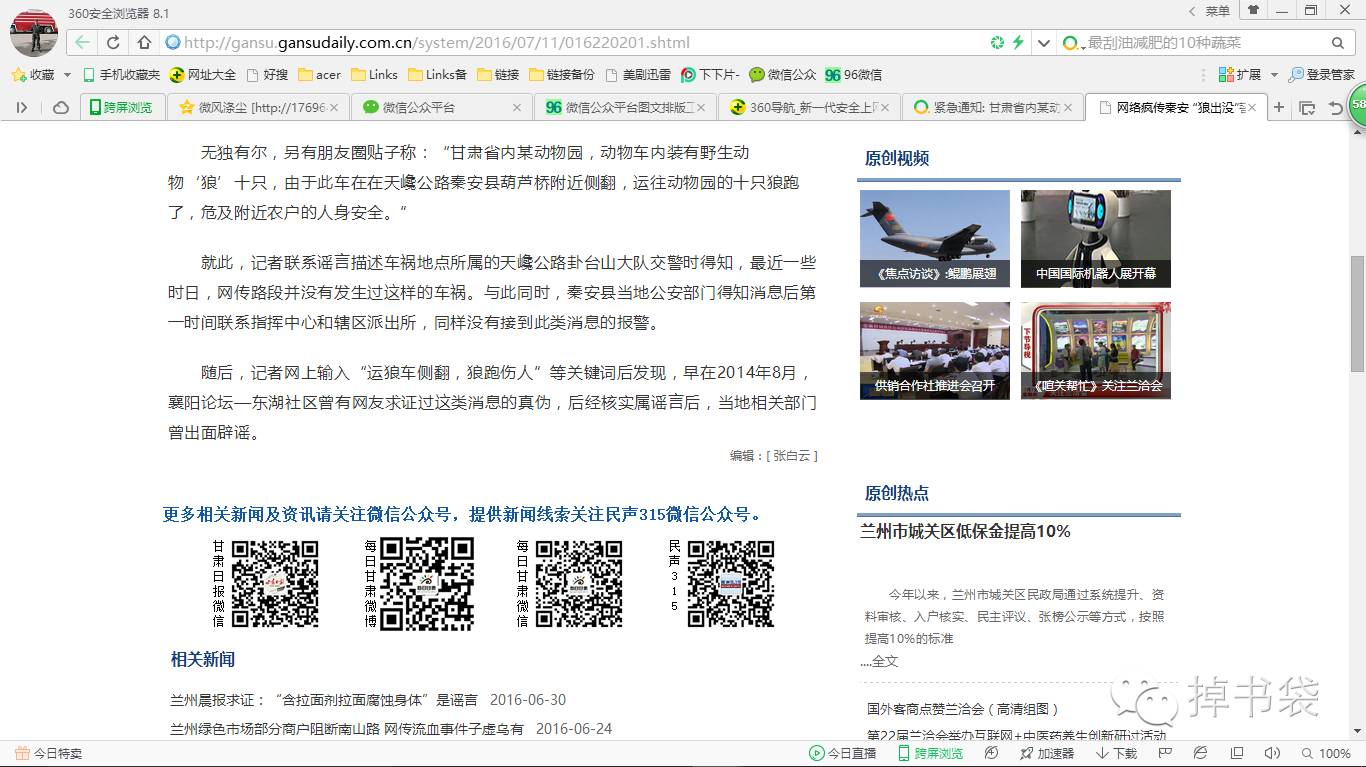Reload the current page
The image size is (1366, 767).
114,43
